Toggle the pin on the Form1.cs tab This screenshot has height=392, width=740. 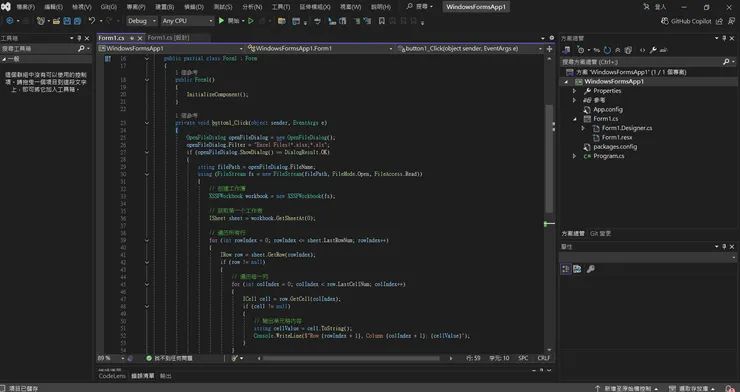pos(132,38)
